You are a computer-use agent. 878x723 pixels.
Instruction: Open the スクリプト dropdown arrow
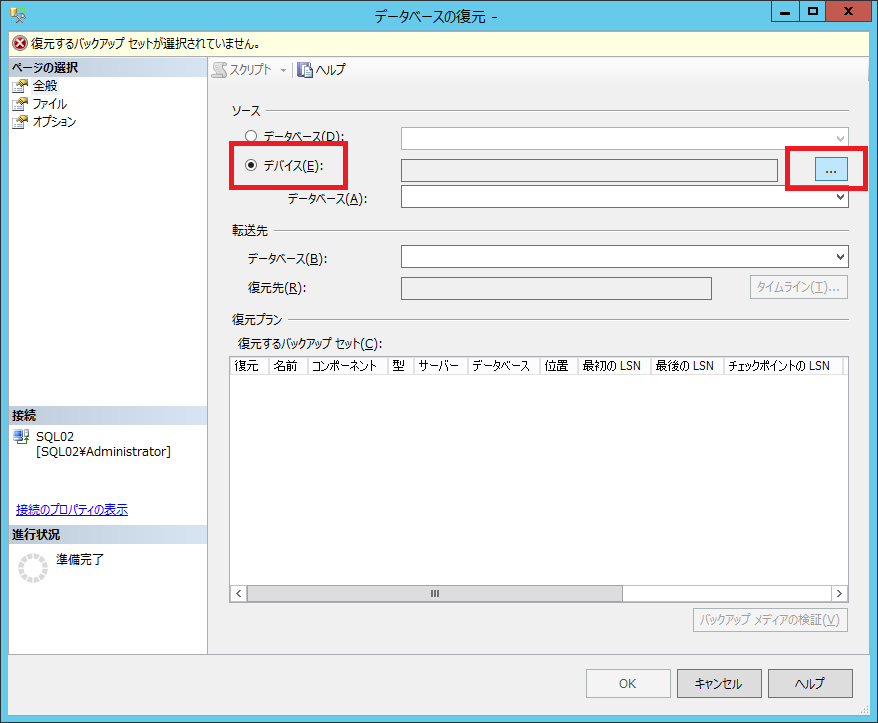283,70
